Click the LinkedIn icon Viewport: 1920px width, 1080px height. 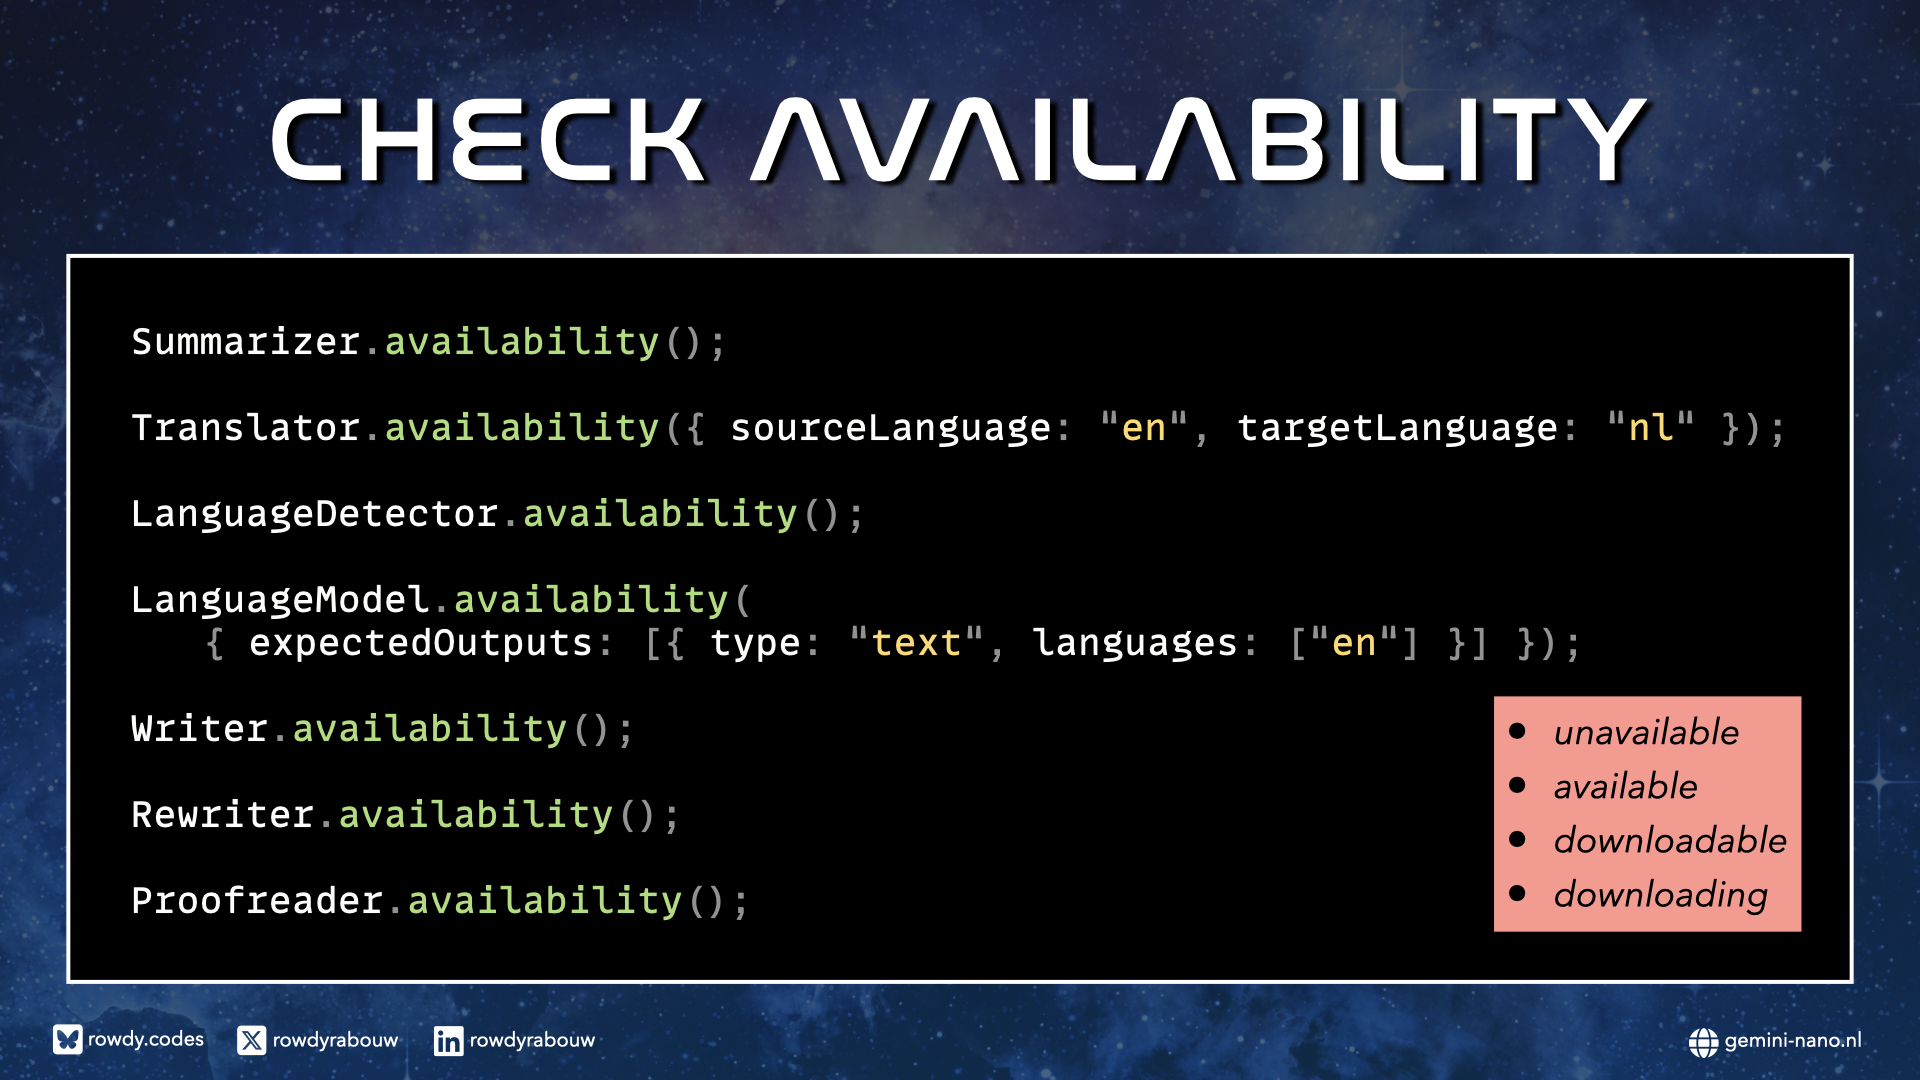(448, 1041)
